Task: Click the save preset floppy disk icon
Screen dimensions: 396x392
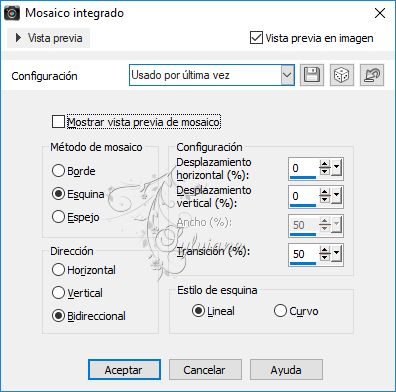Action: 312,75
